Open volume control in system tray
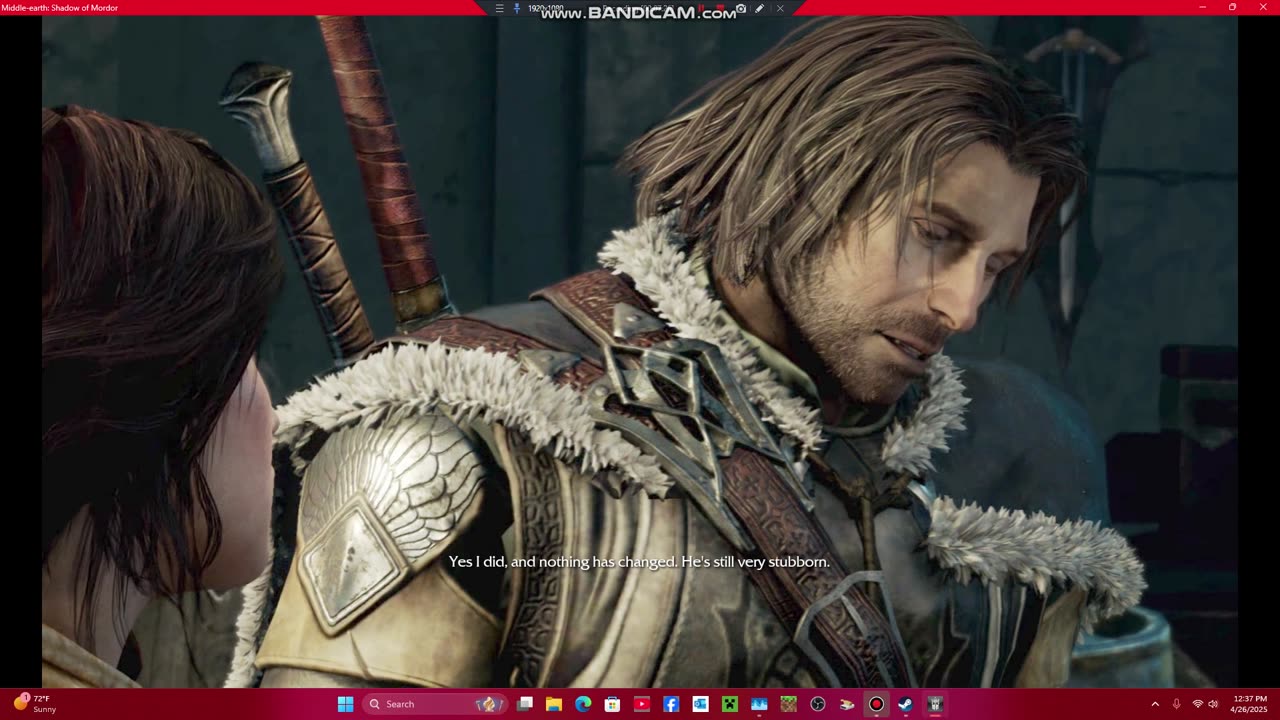Viewport: 1280px width, 720px height. (x=1213, y=704)
